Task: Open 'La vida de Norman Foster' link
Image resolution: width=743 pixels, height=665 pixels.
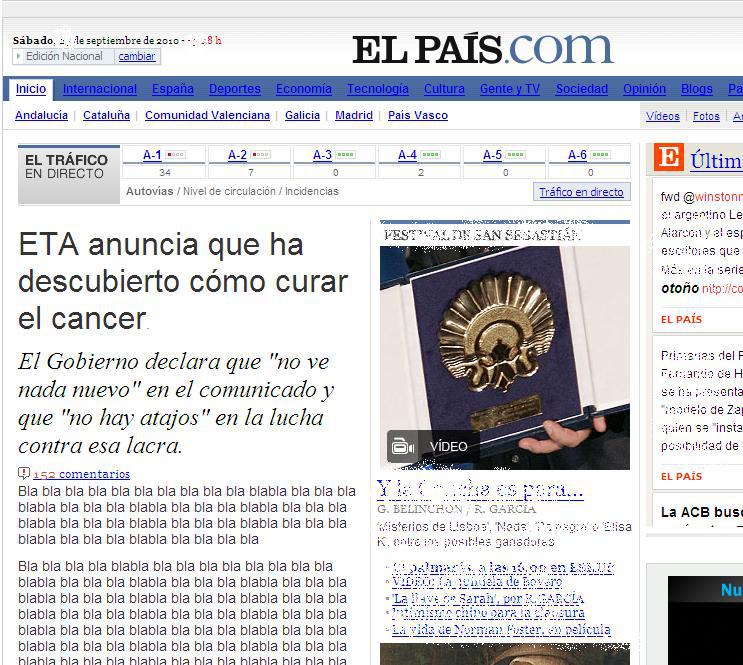Action: (500, 630)
